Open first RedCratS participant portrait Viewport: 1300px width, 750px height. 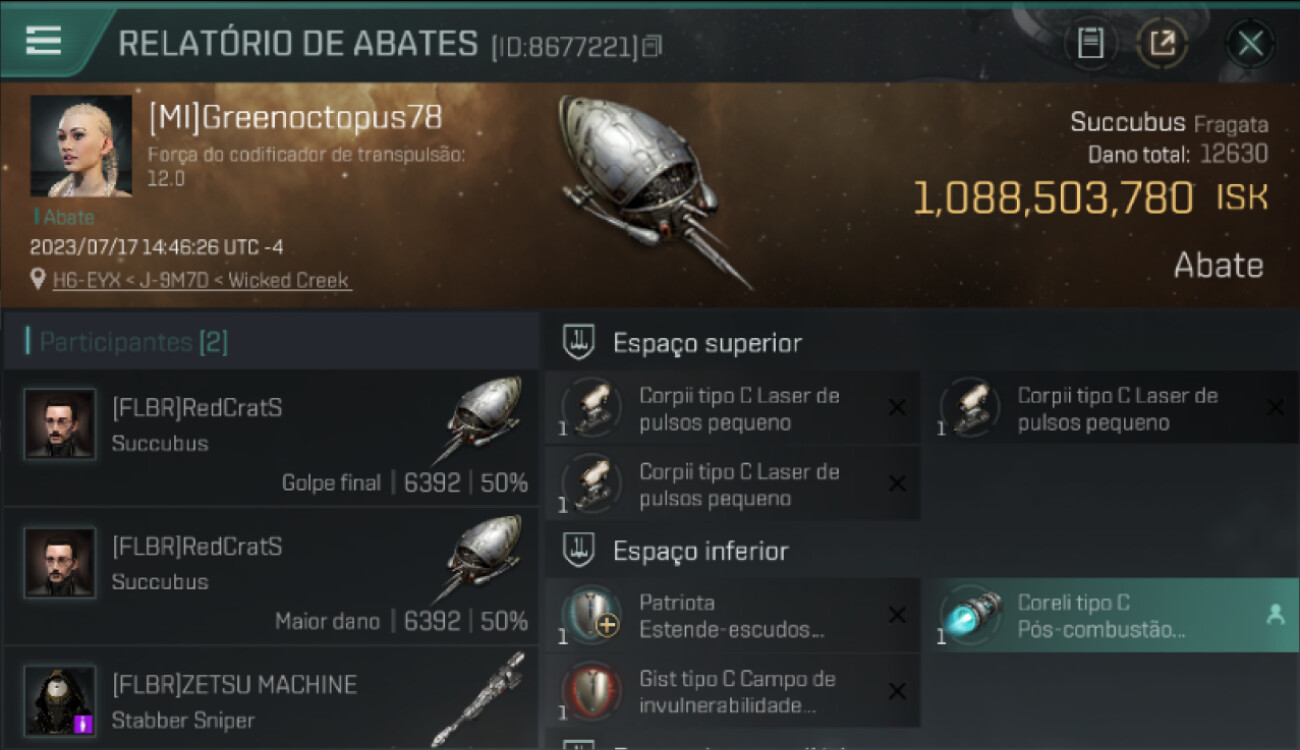60,424
